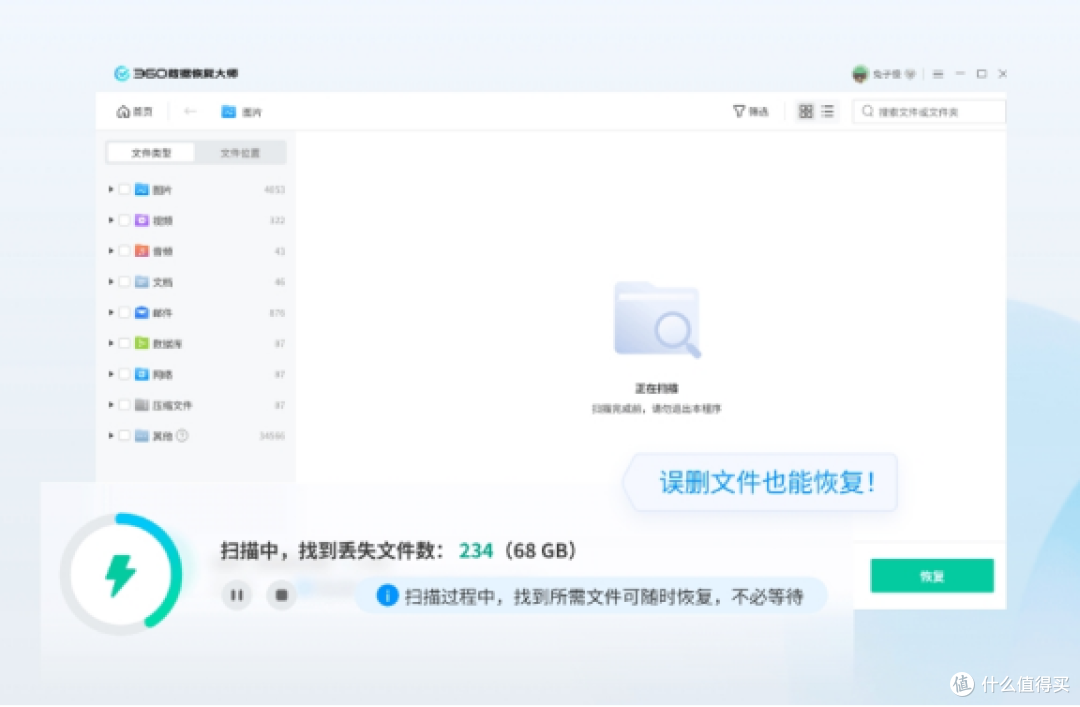1080x707 pixels.
Task: Switch to File Location (文件位置) tab
Action: click(240, 153)
